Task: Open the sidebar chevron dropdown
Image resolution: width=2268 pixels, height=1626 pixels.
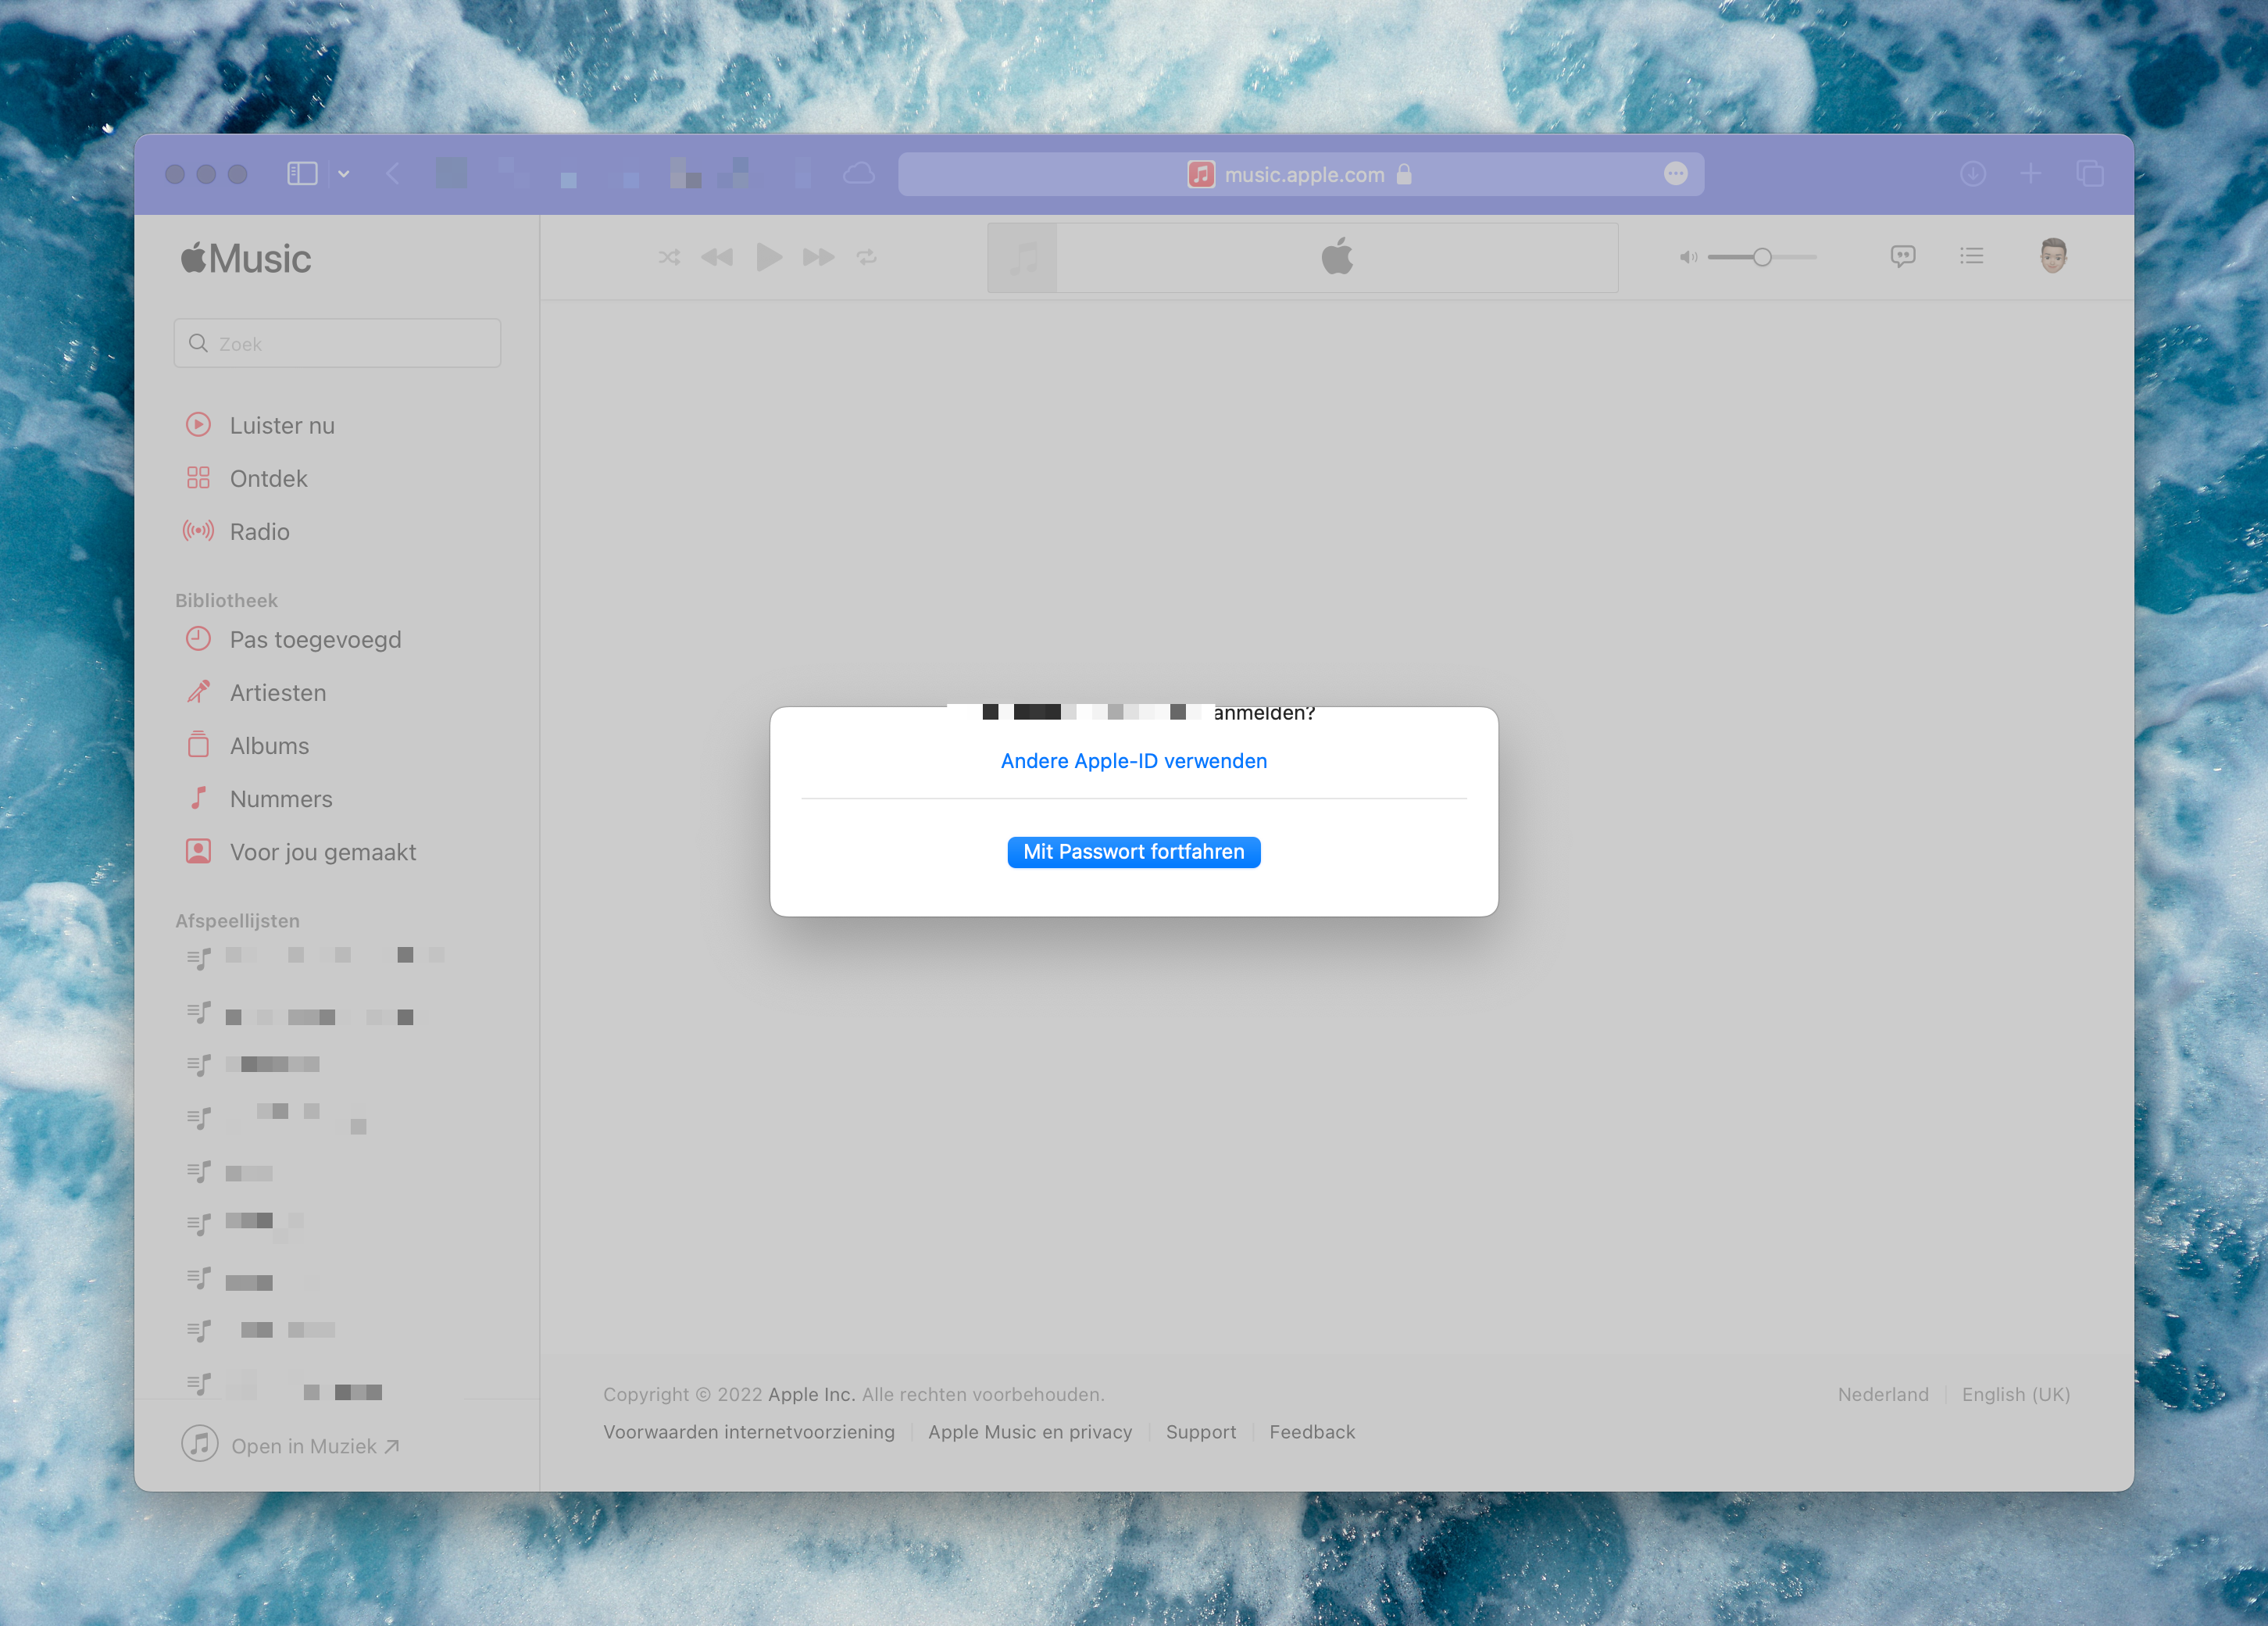Action: pos(343,173)
